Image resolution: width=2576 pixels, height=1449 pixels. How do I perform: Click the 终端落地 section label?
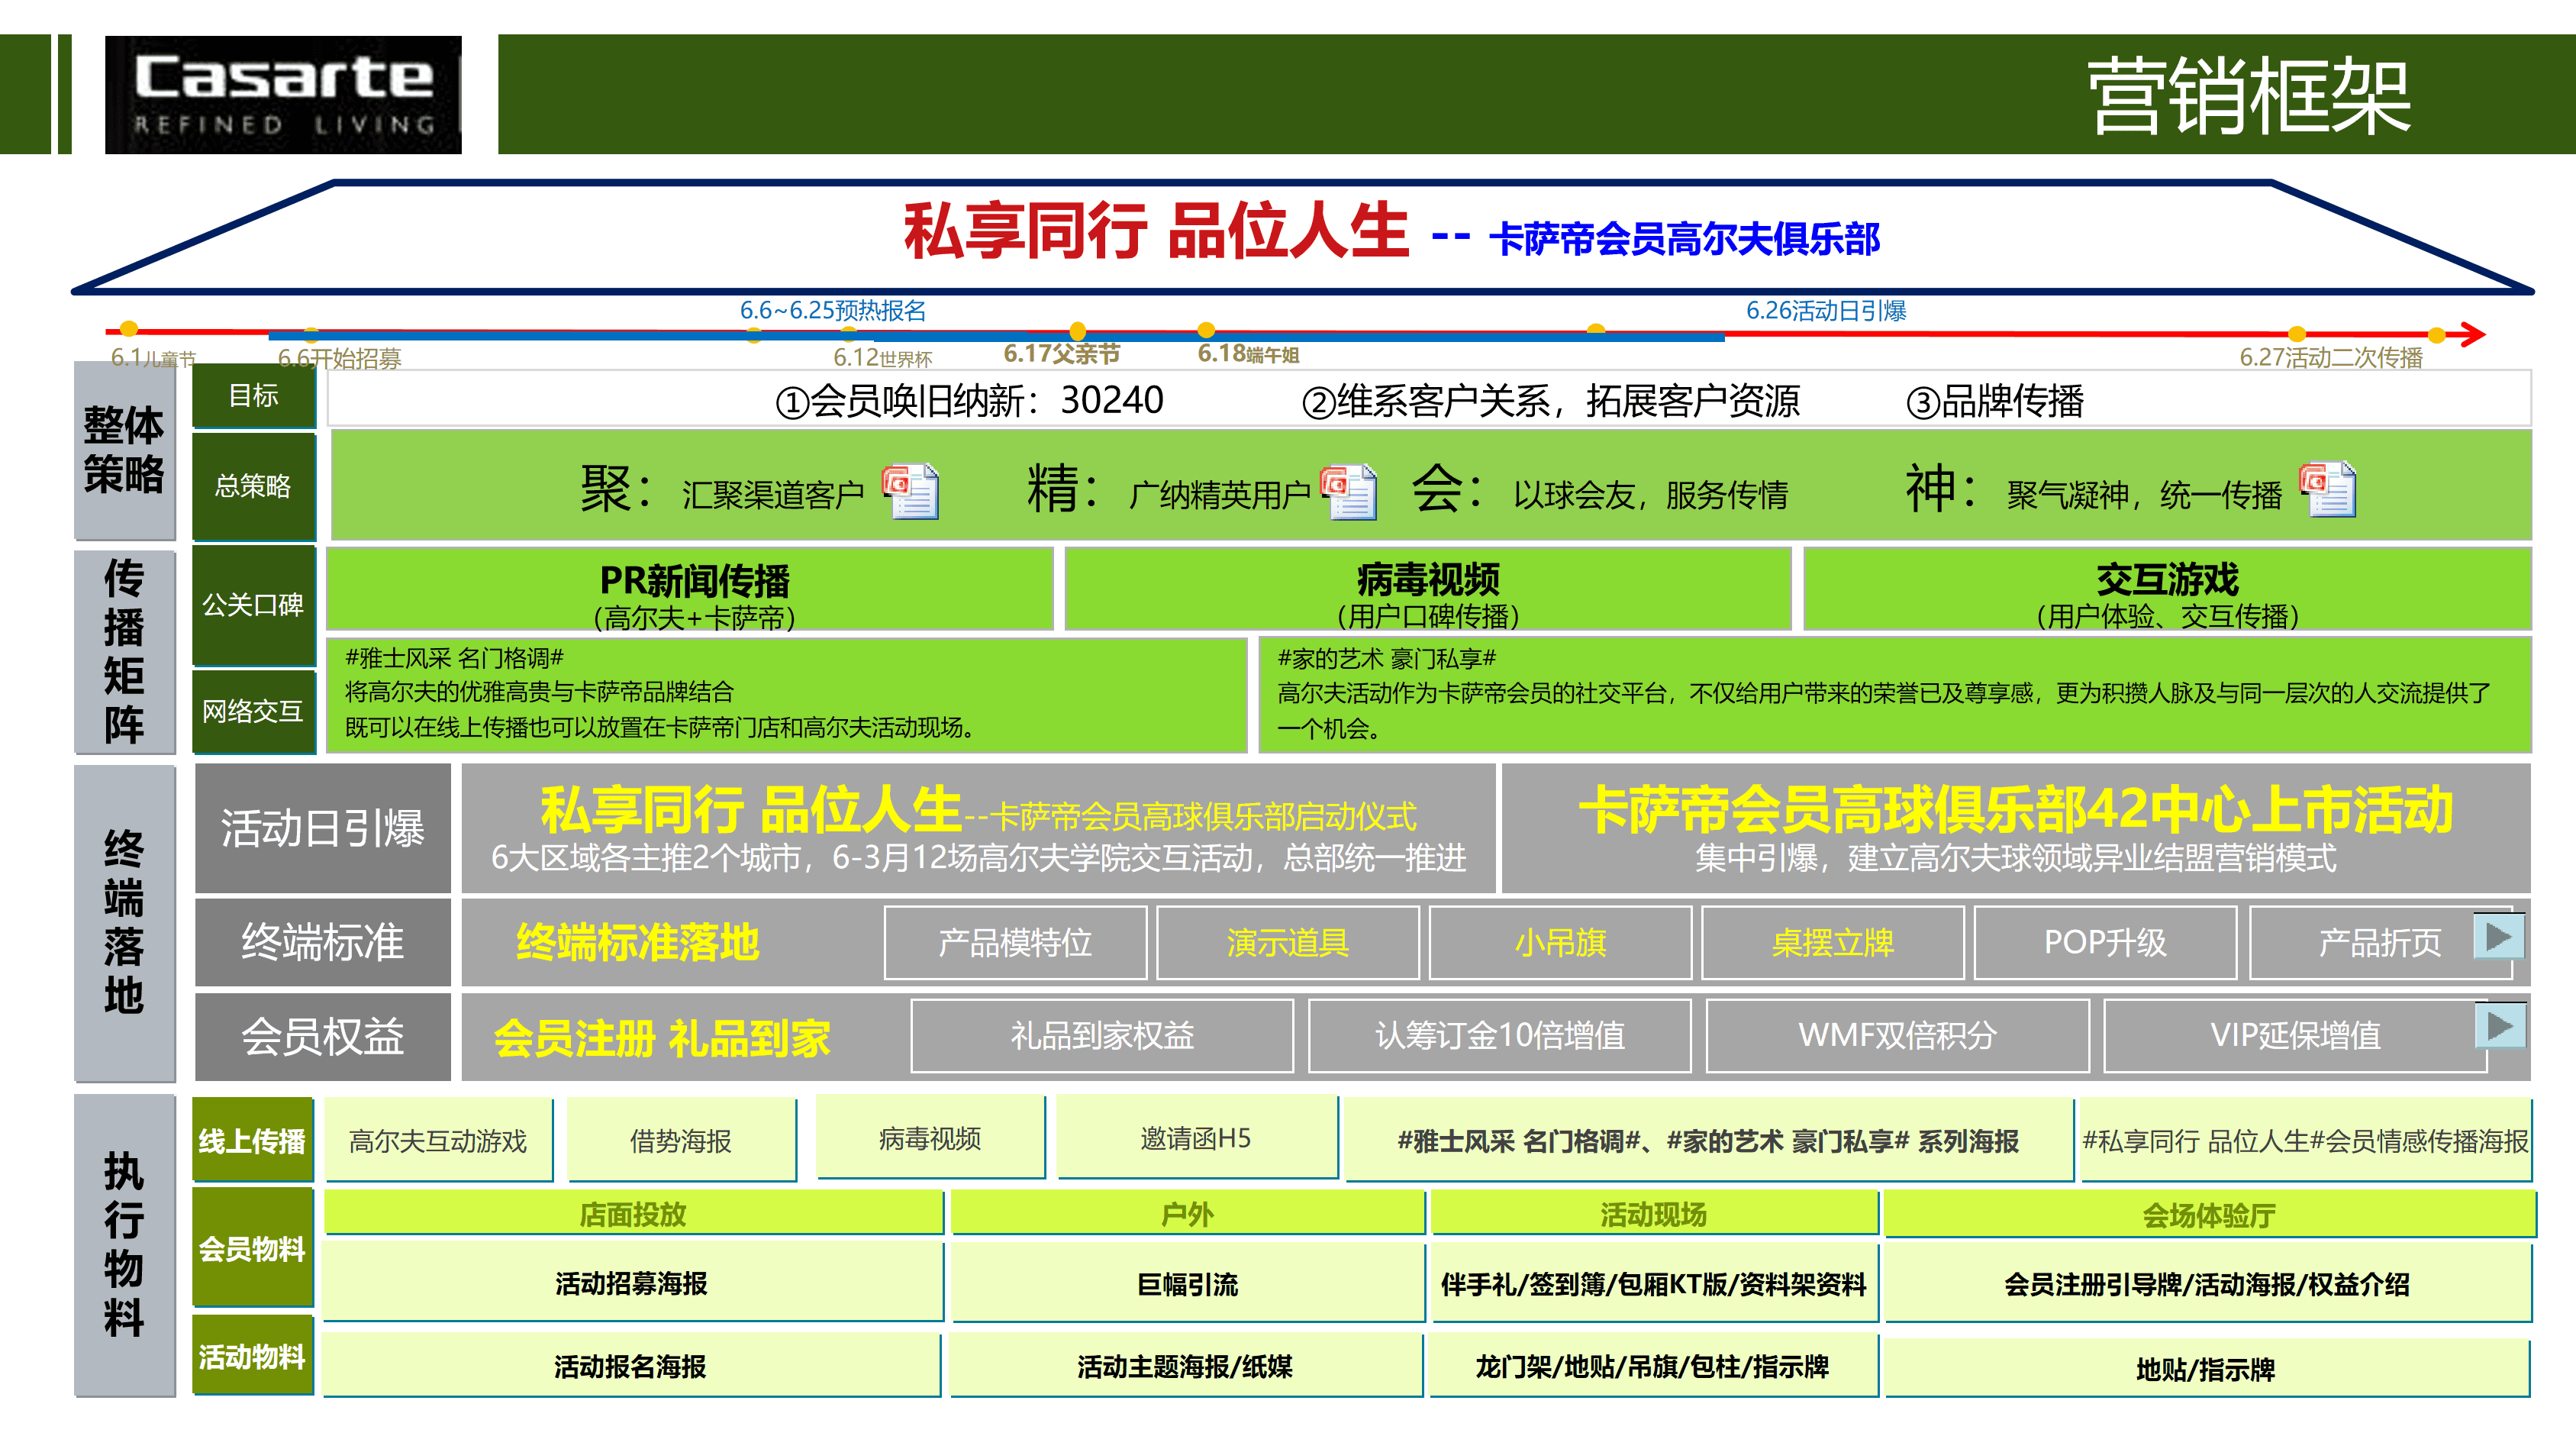pos(124,923)
